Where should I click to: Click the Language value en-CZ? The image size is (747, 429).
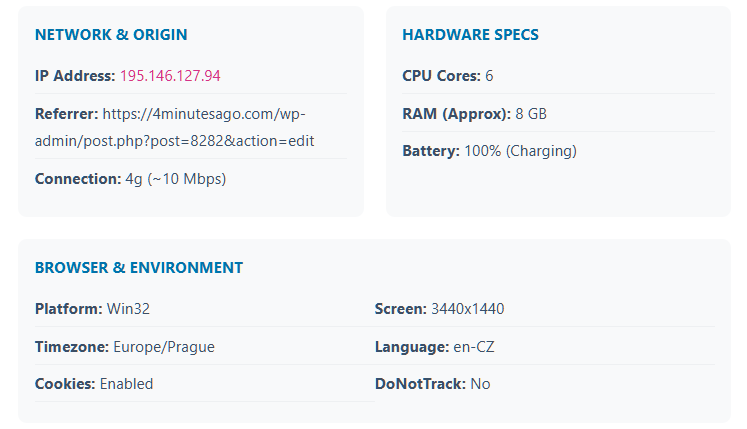click(x=473, y=347)
